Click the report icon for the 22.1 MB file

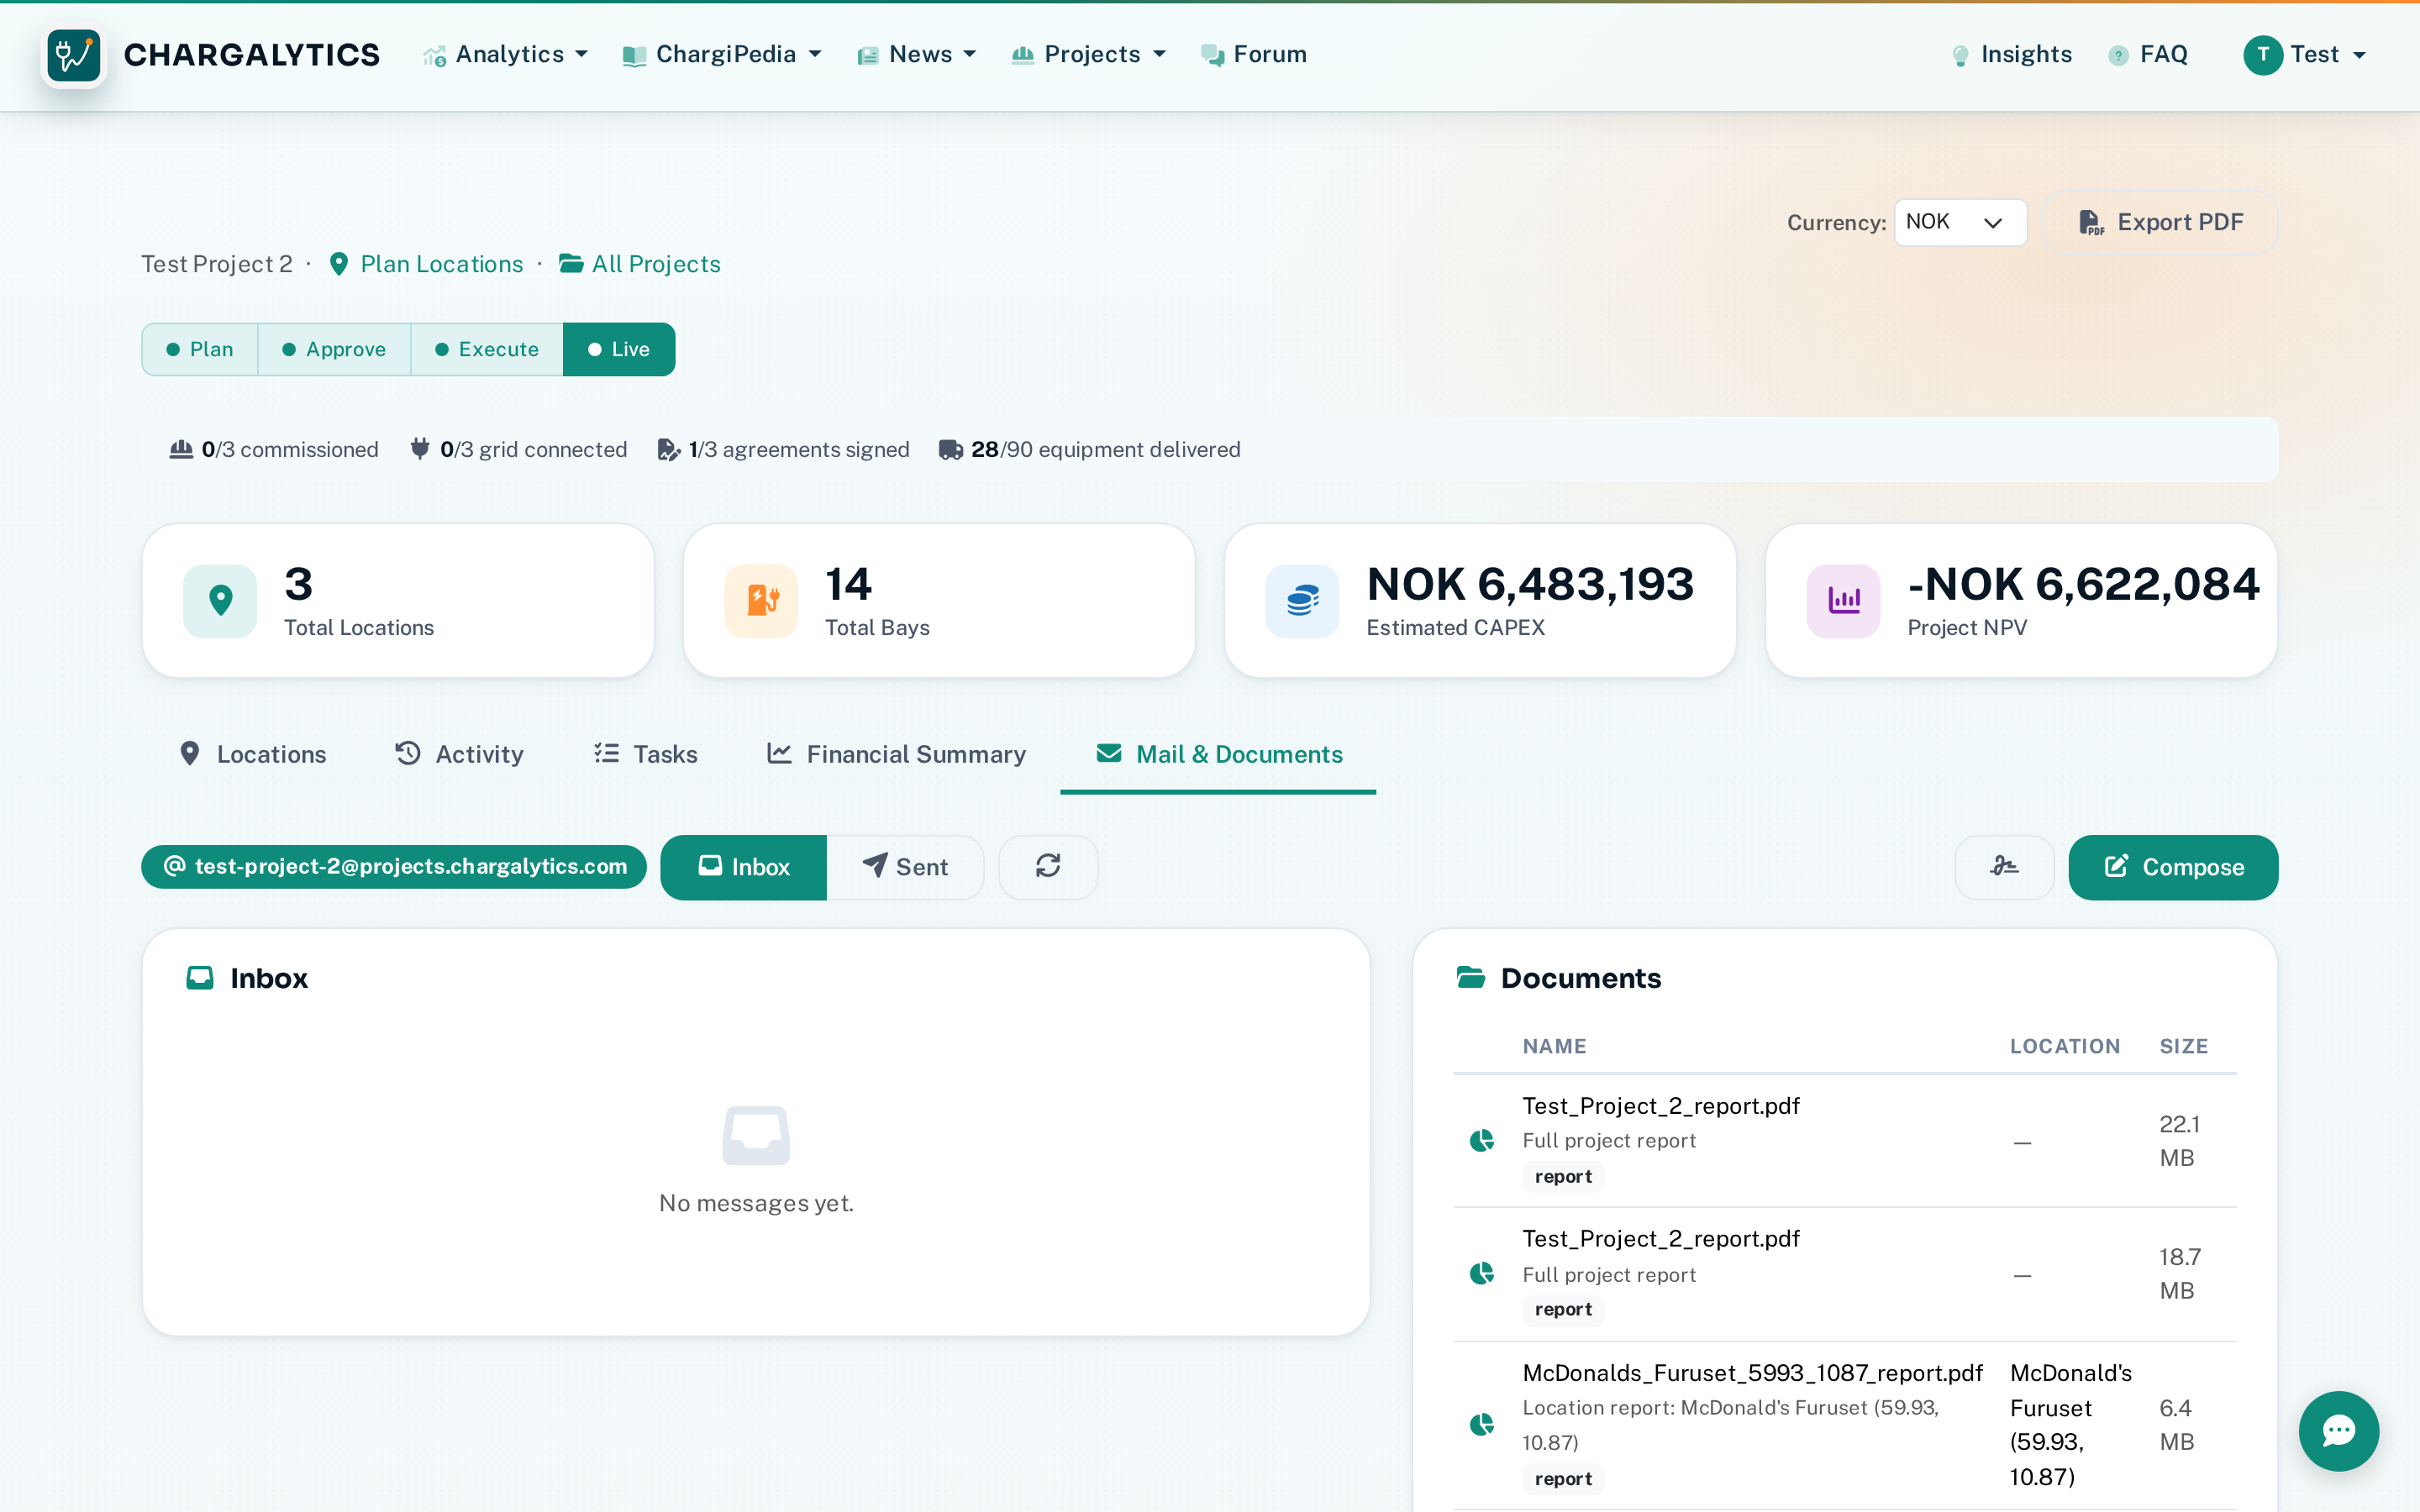click(x=1482, y=1141)
